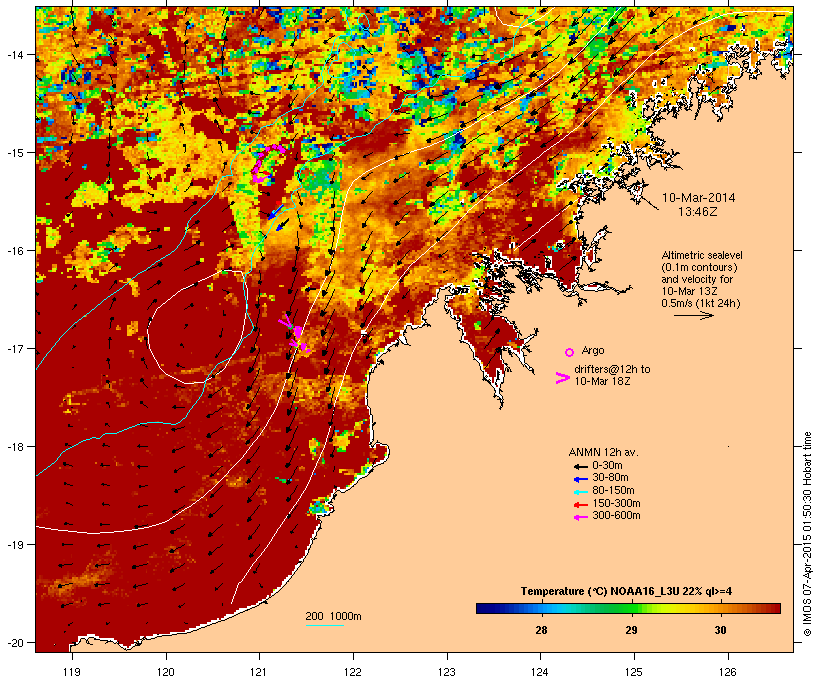
Task: Click the 'Altimetric sealevel' caption
Action: [702, 255]
